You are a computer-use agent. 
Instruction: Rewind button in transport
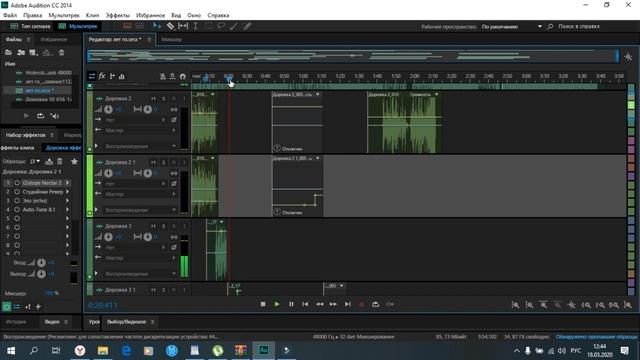[319, 304]
